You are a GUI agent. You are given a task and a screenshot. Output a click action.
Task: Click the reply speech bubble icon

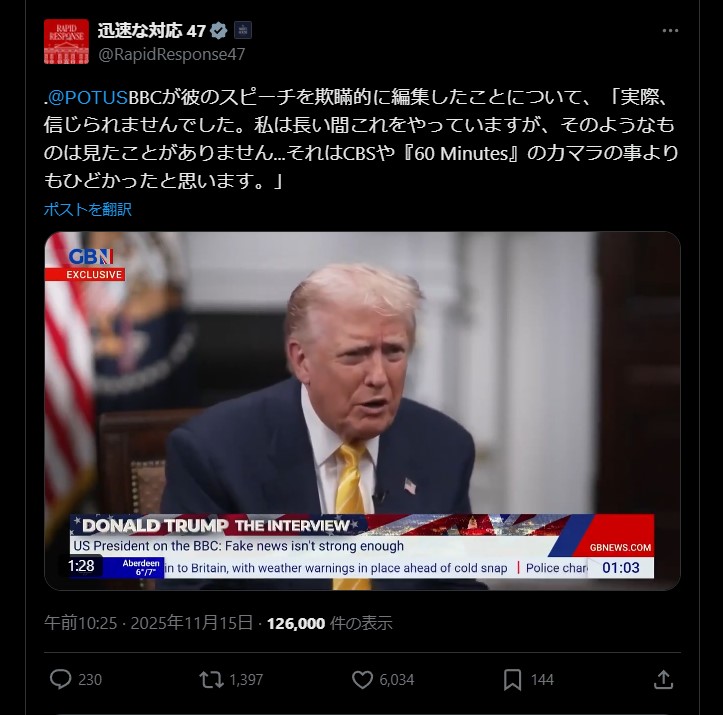(60, 680)
